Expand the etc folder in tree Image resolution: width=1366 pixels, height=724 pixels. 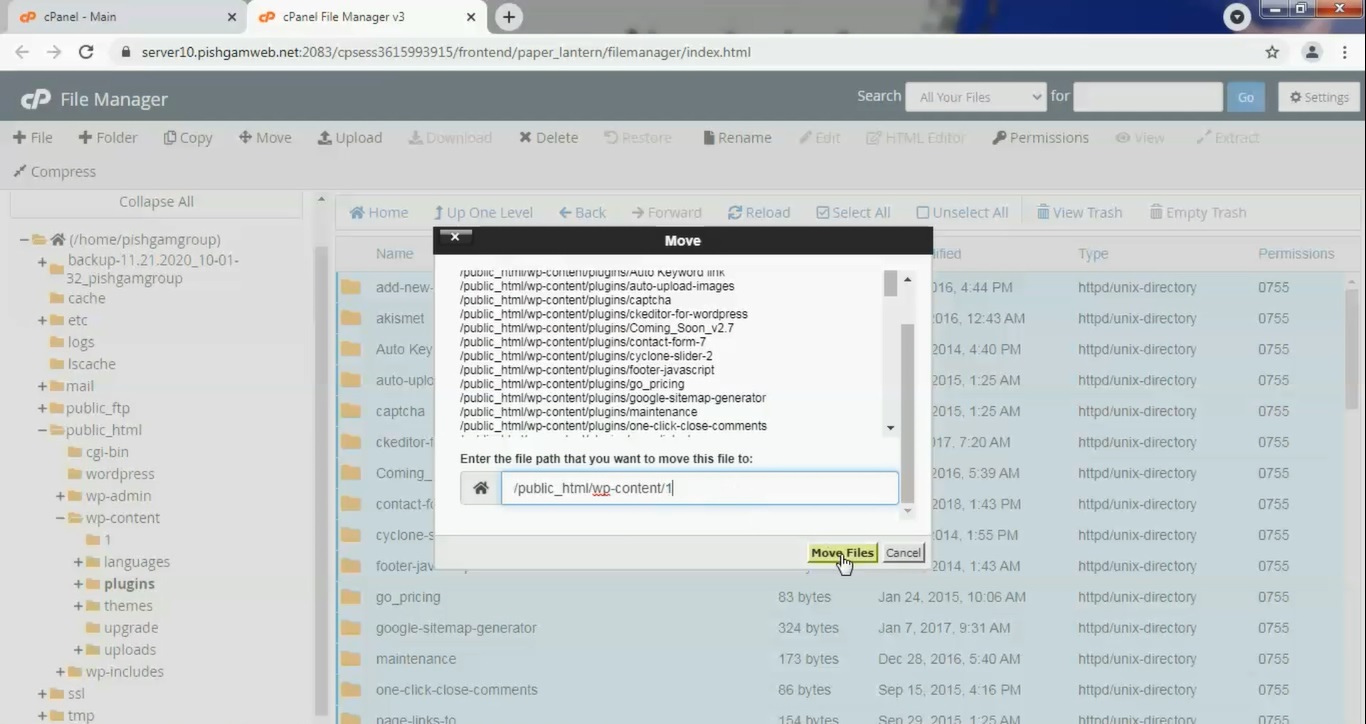(42, 320)
